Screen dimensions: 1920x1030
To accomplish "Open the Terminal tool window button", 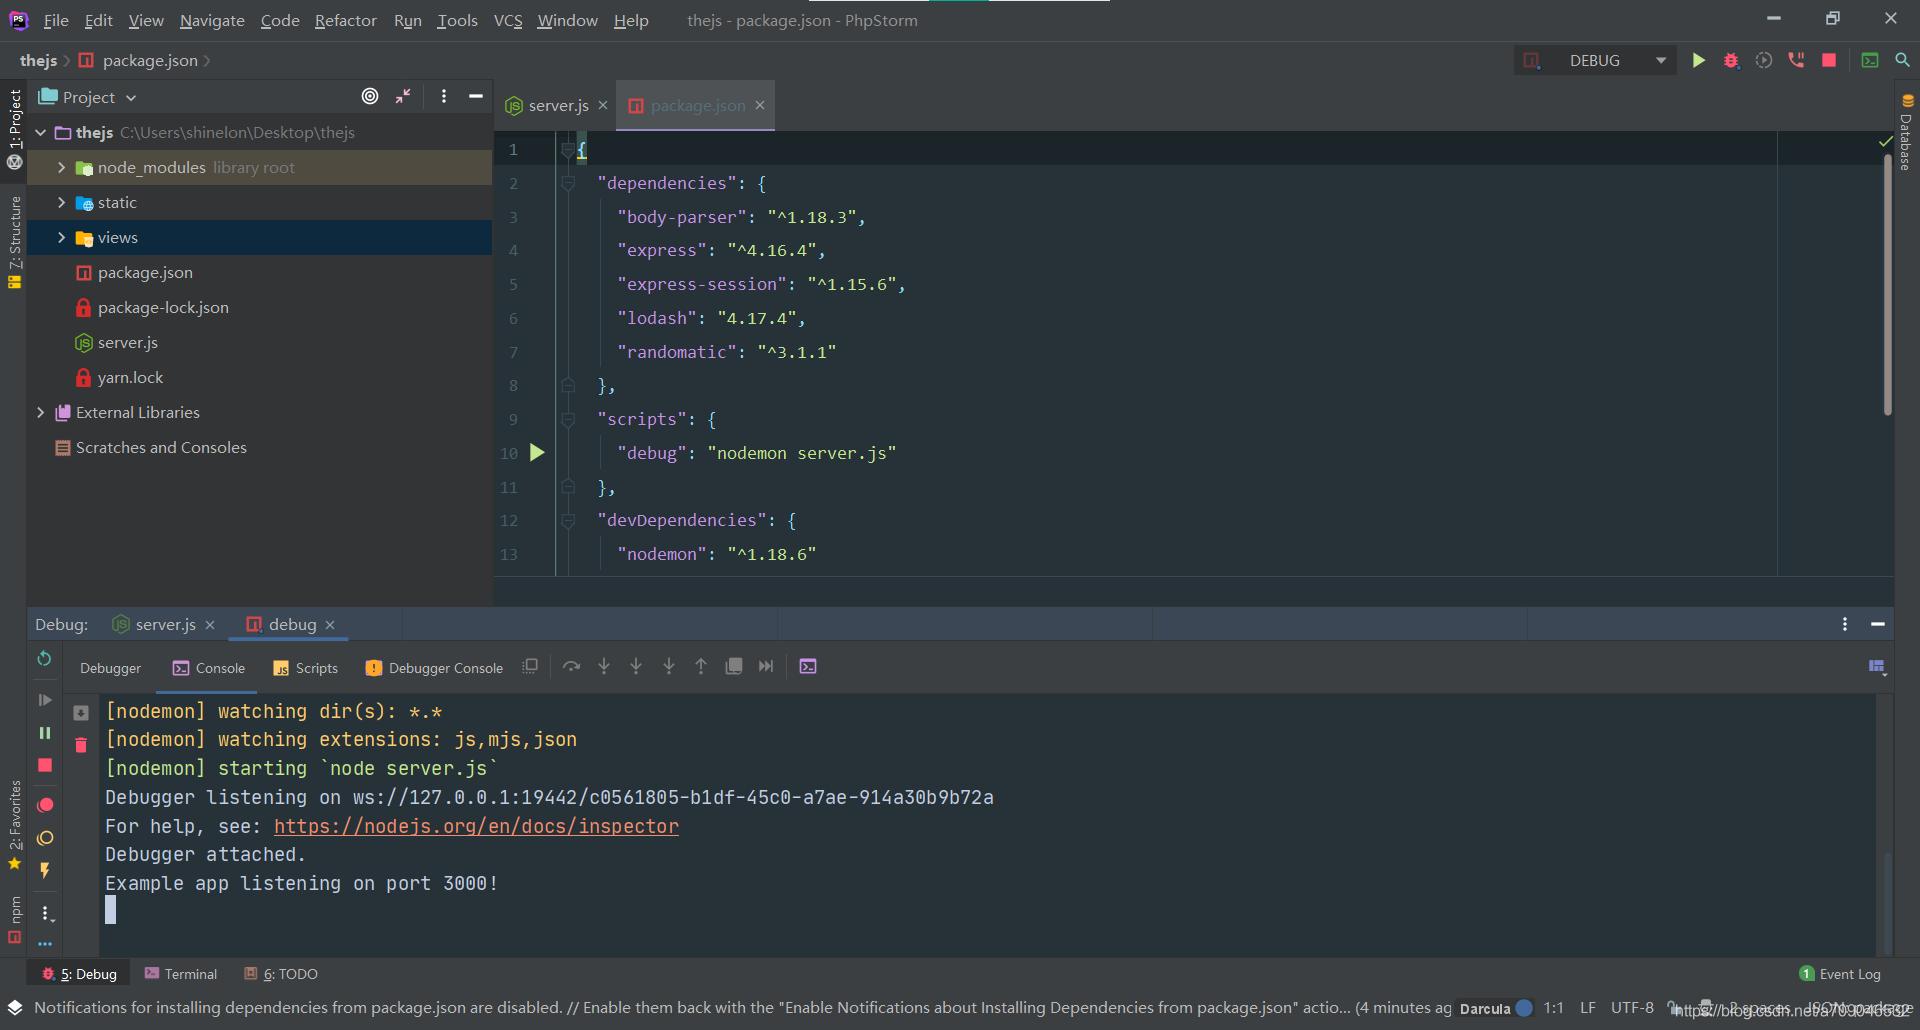I will tap(181, 974).
